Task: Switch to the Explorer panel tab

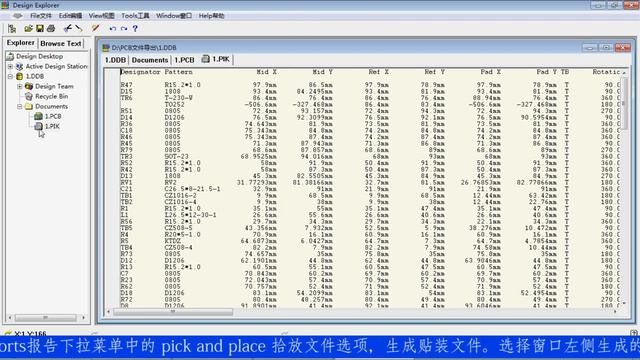Action: tap(20, 43)
